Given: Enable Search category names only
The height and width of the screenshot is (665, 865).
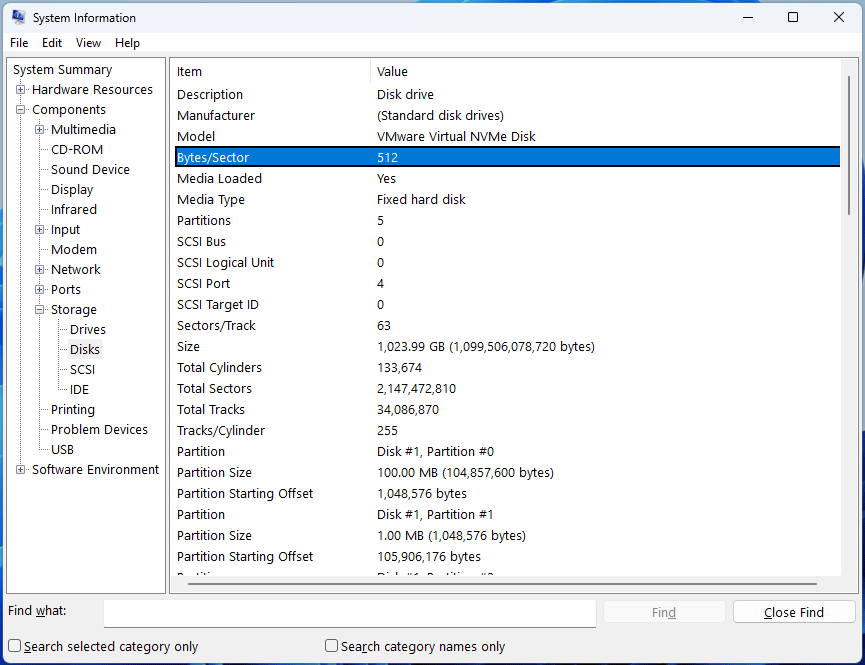Looking at the screenshot, I should (x=330, y=646).
